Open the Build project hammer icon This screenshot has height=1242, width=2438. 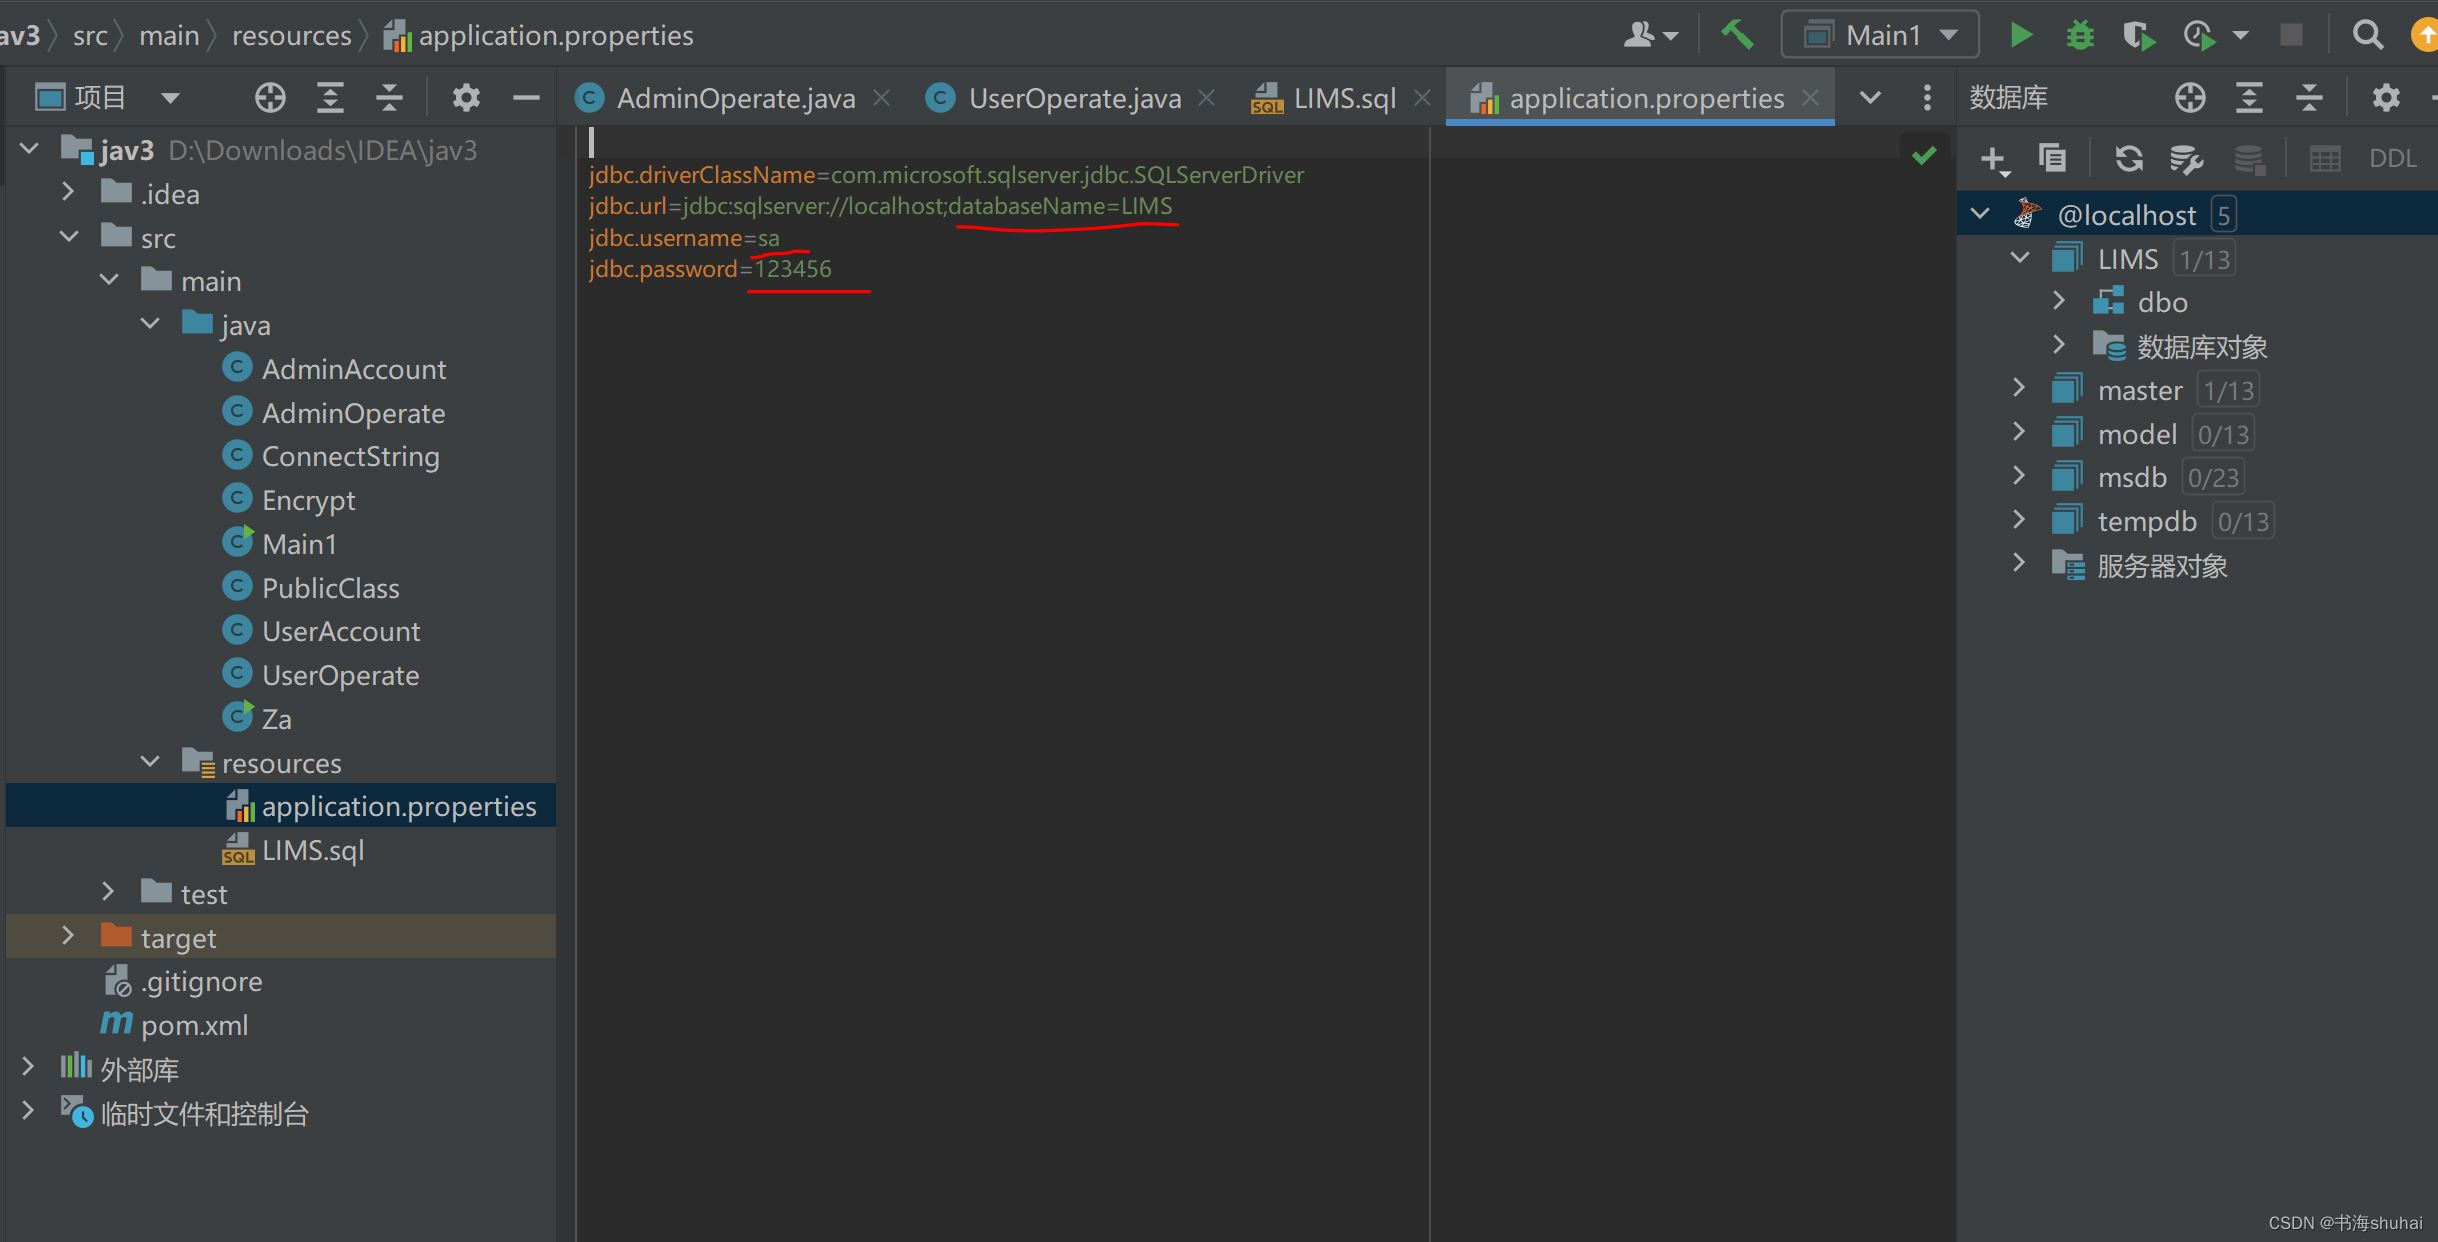click(x=1737, y=33)
